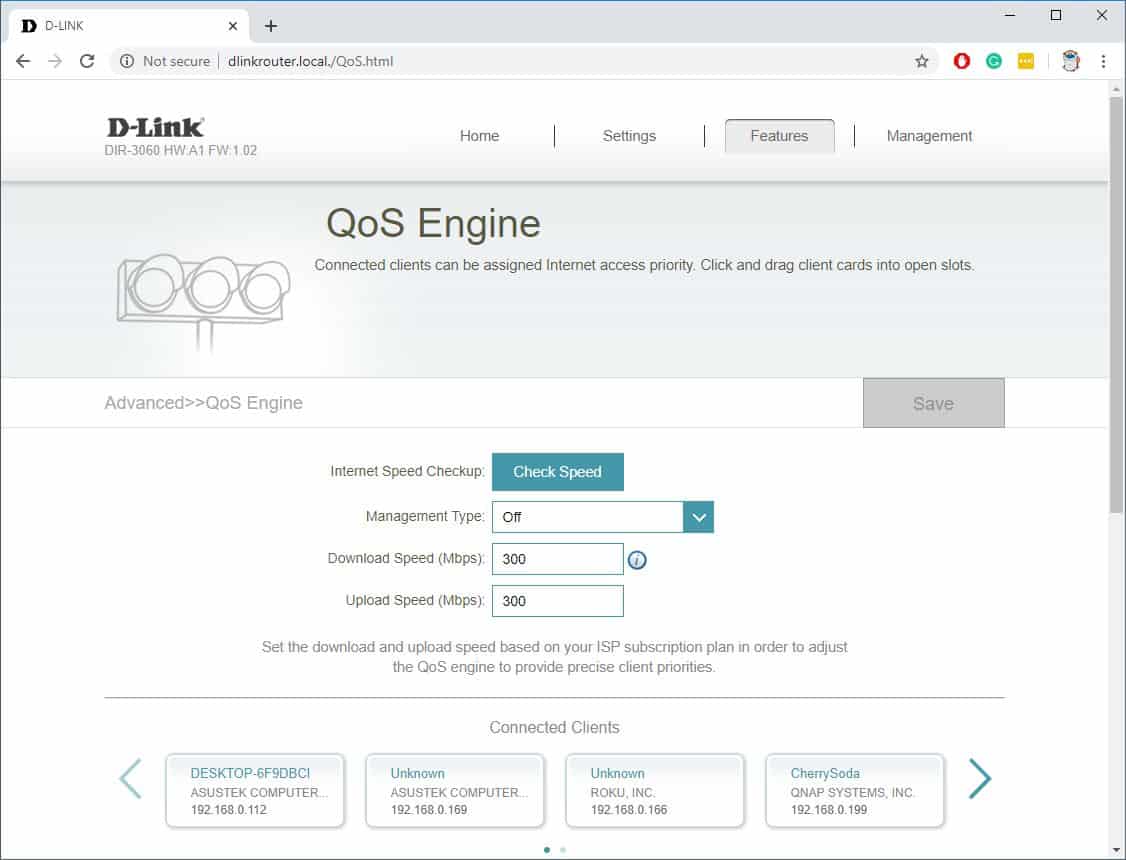Click the browser profile avatar icon

1070,61
